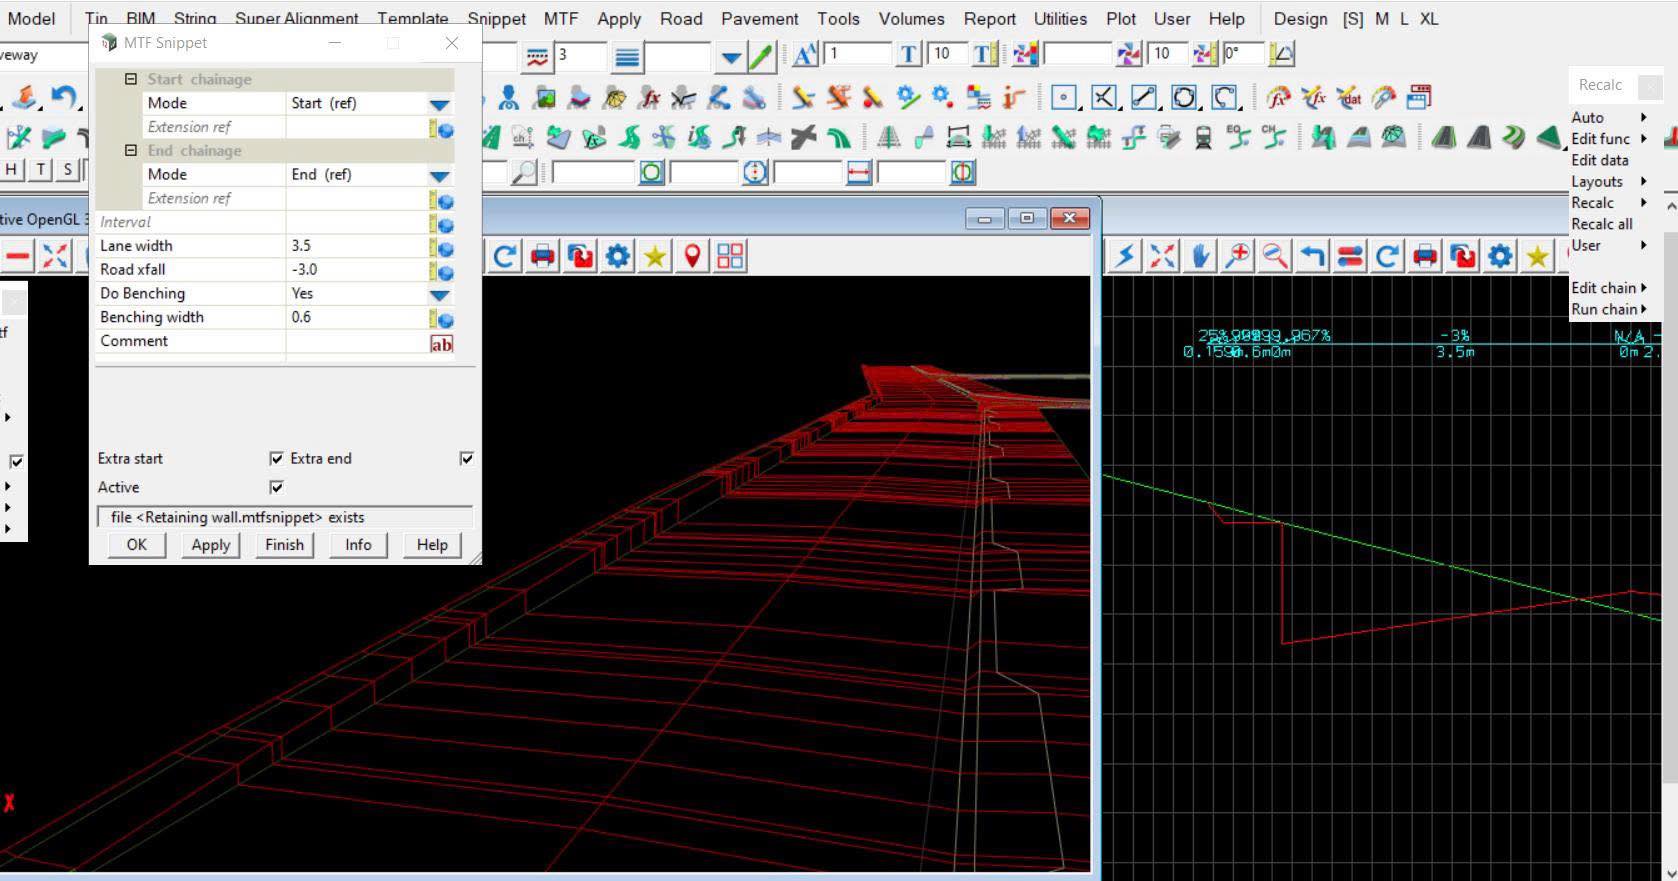
Task: Click the Finish button
Action: point(284,545)
